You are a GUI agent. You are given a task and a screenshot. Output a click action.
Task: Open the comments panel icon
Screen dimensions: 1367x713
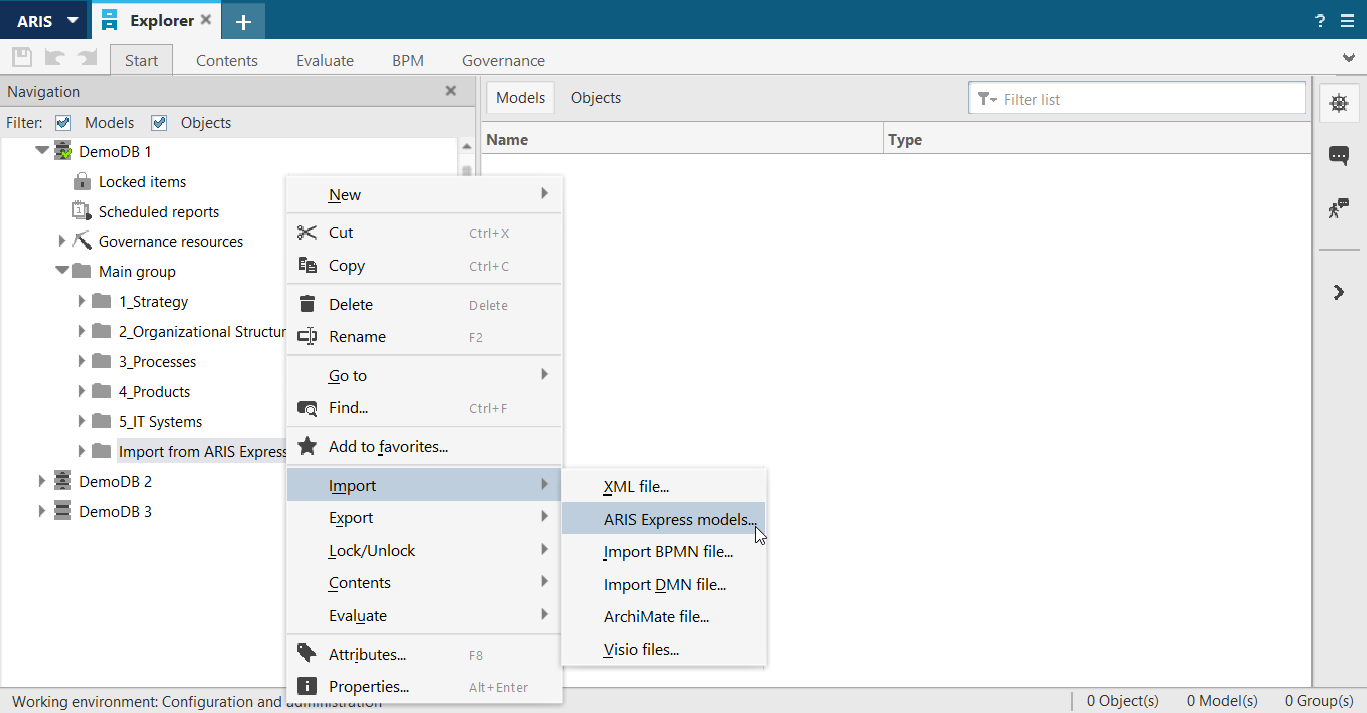point(1339,155)
